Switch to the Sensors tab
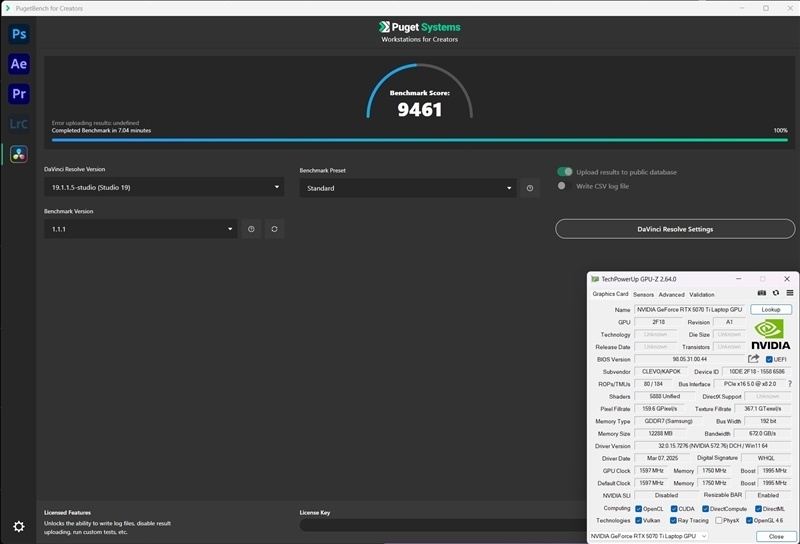 tap(643, 294)
